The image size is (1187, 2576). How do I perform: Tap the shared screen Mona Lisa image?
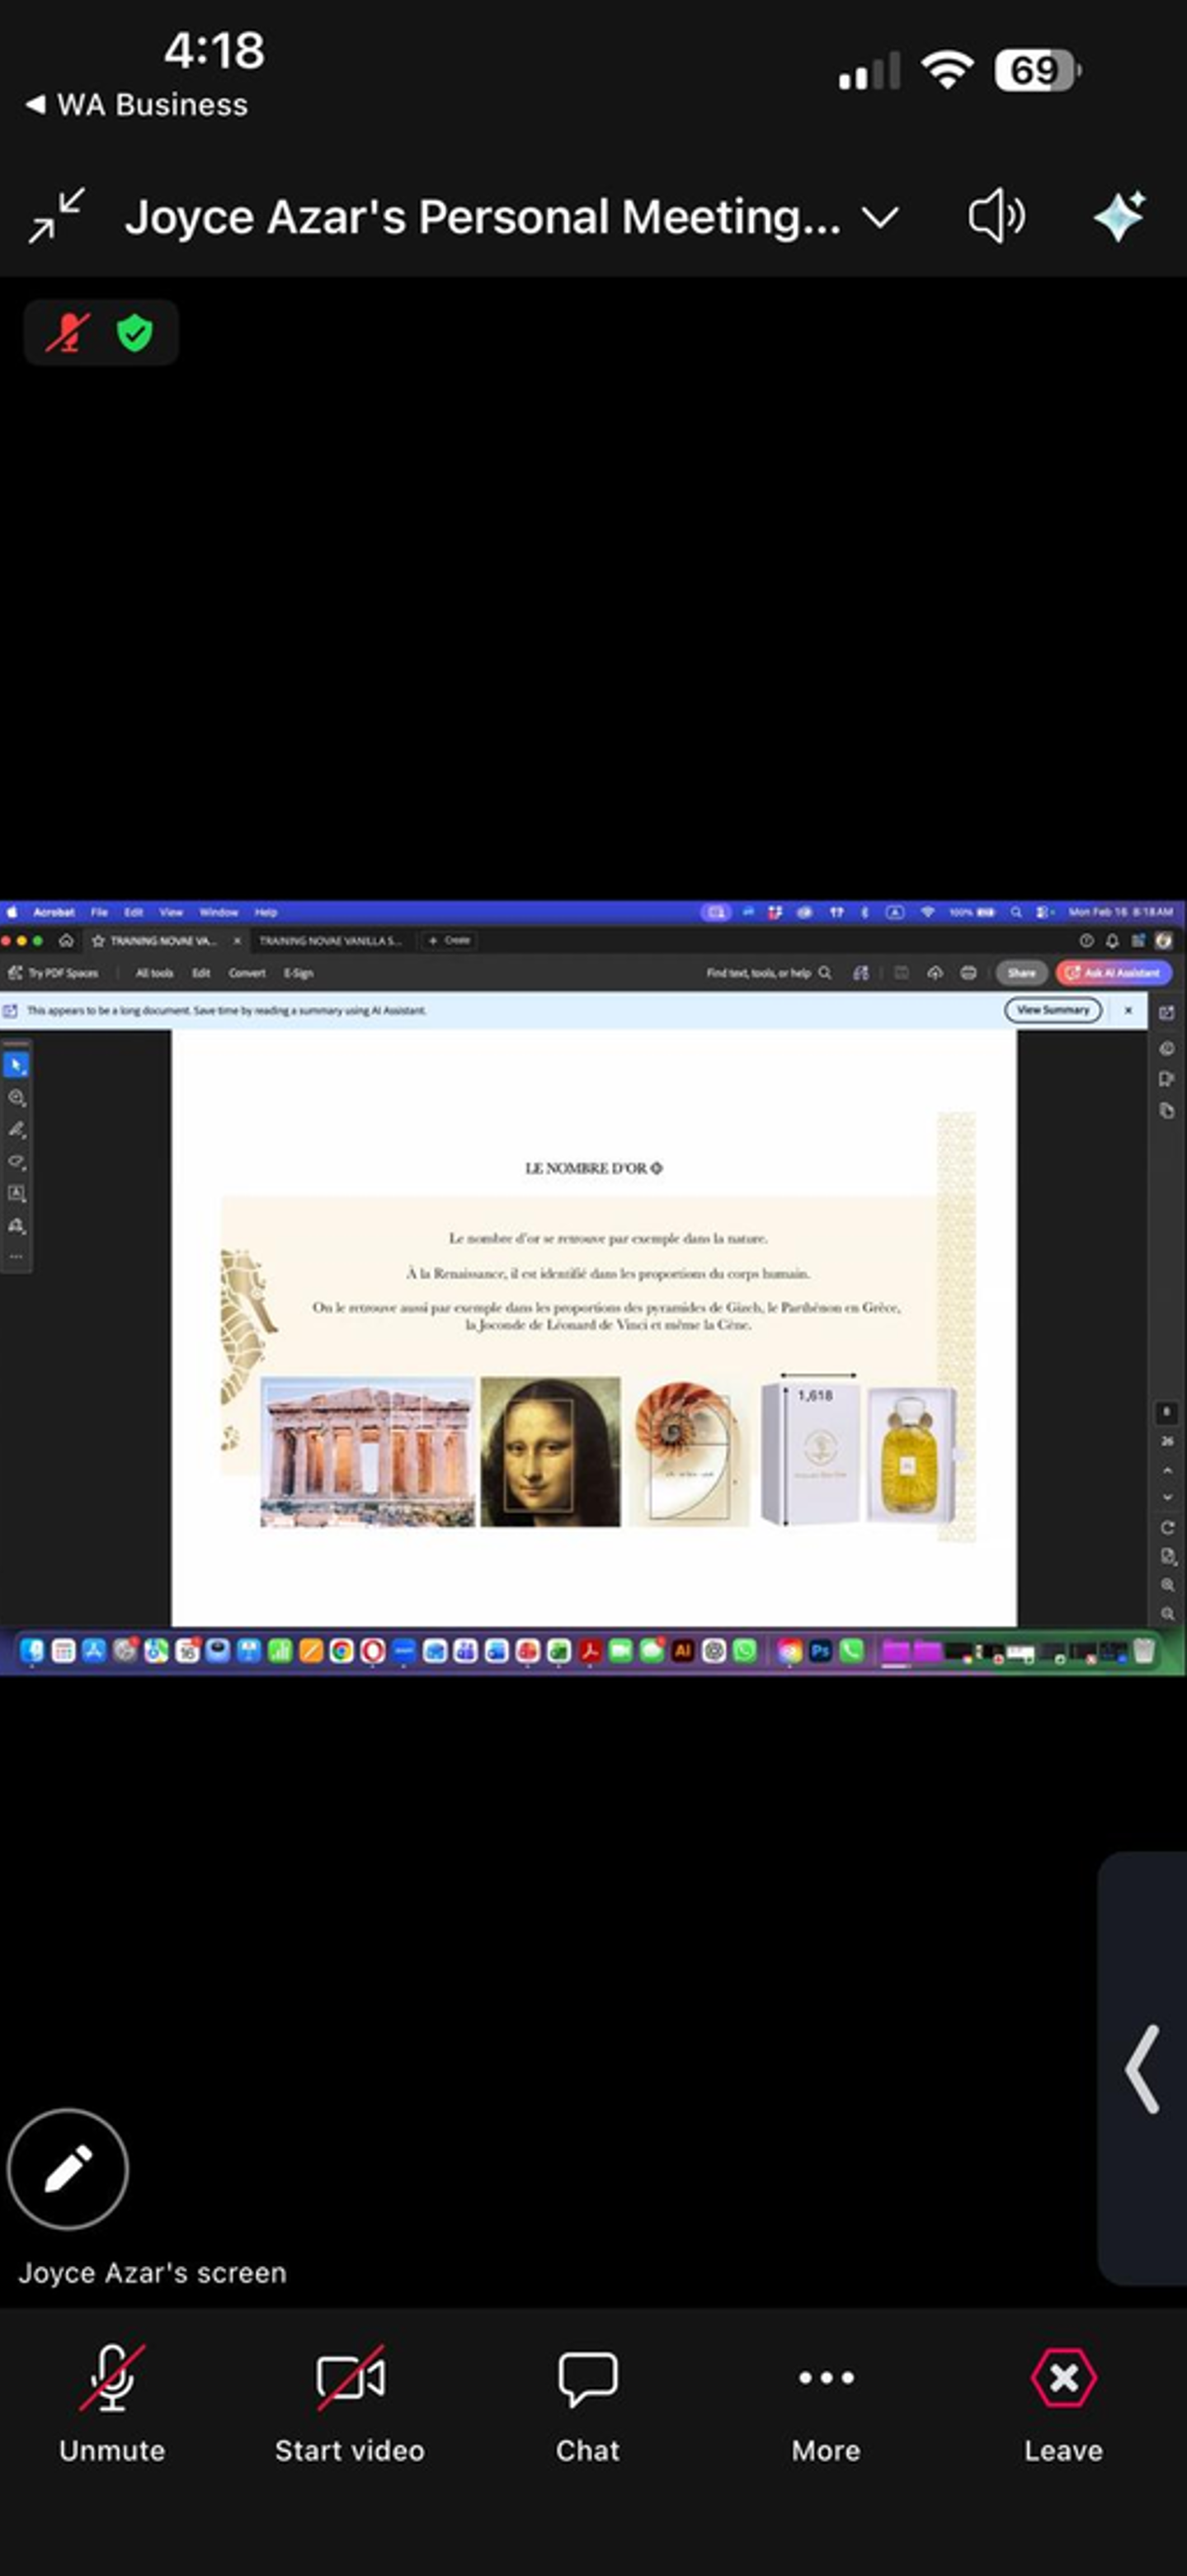[550, 1451]
